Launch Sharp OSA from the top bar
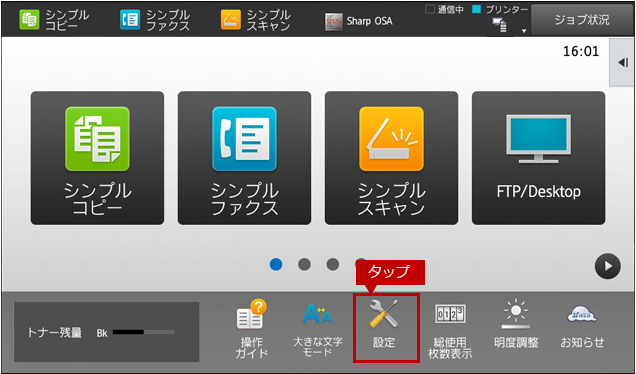This screenshot has width=636, height=374. (x=359, y=21)
